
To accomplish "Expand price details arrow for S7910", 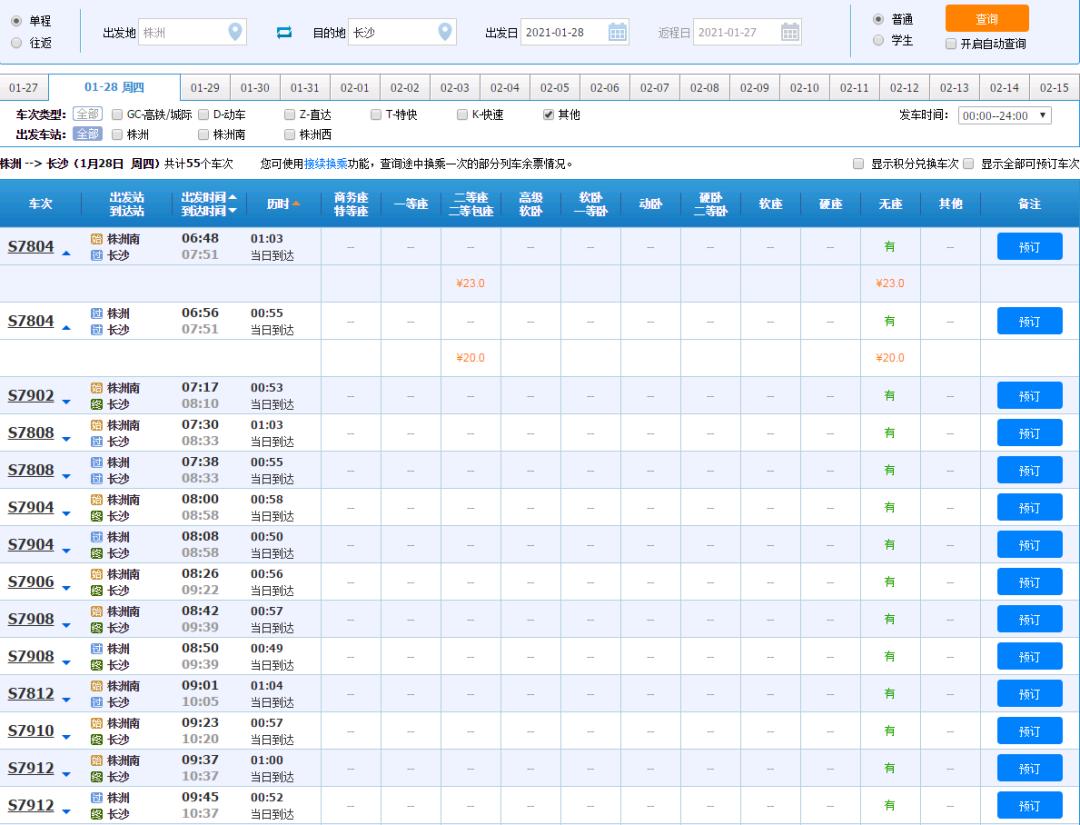I will coord(66,737).
